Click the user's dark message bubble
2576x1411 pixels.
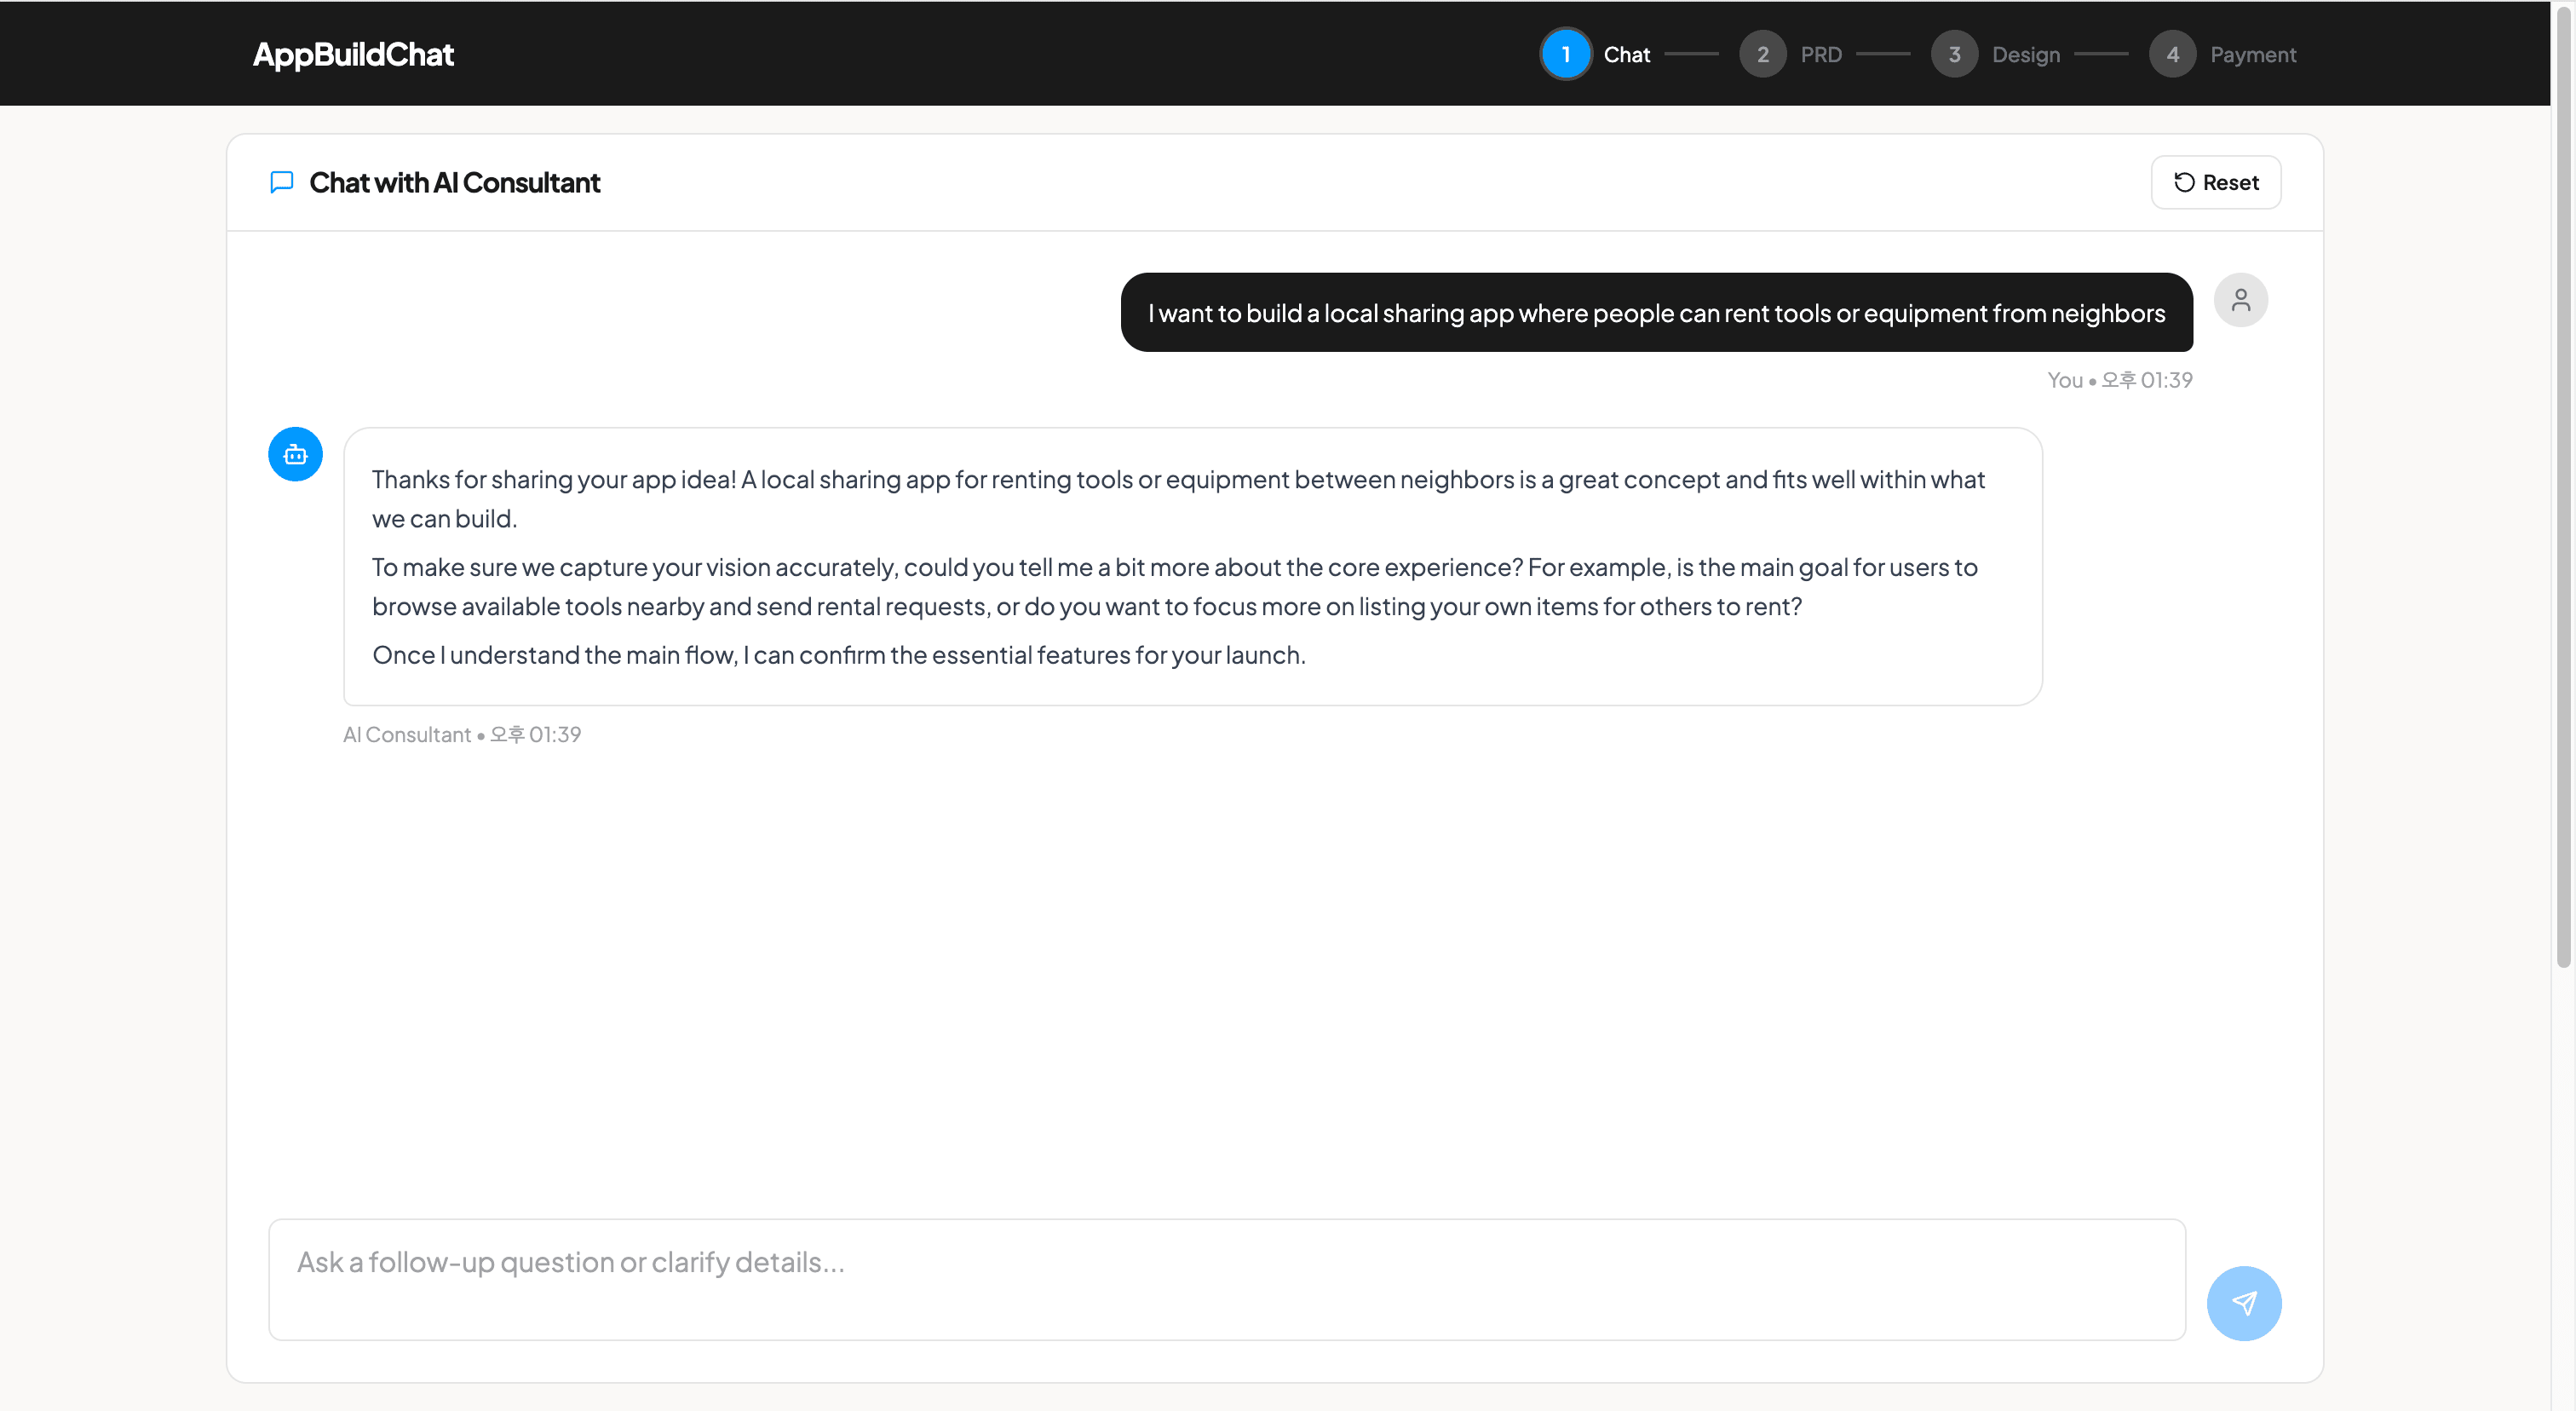click(x=1657, y=312)
